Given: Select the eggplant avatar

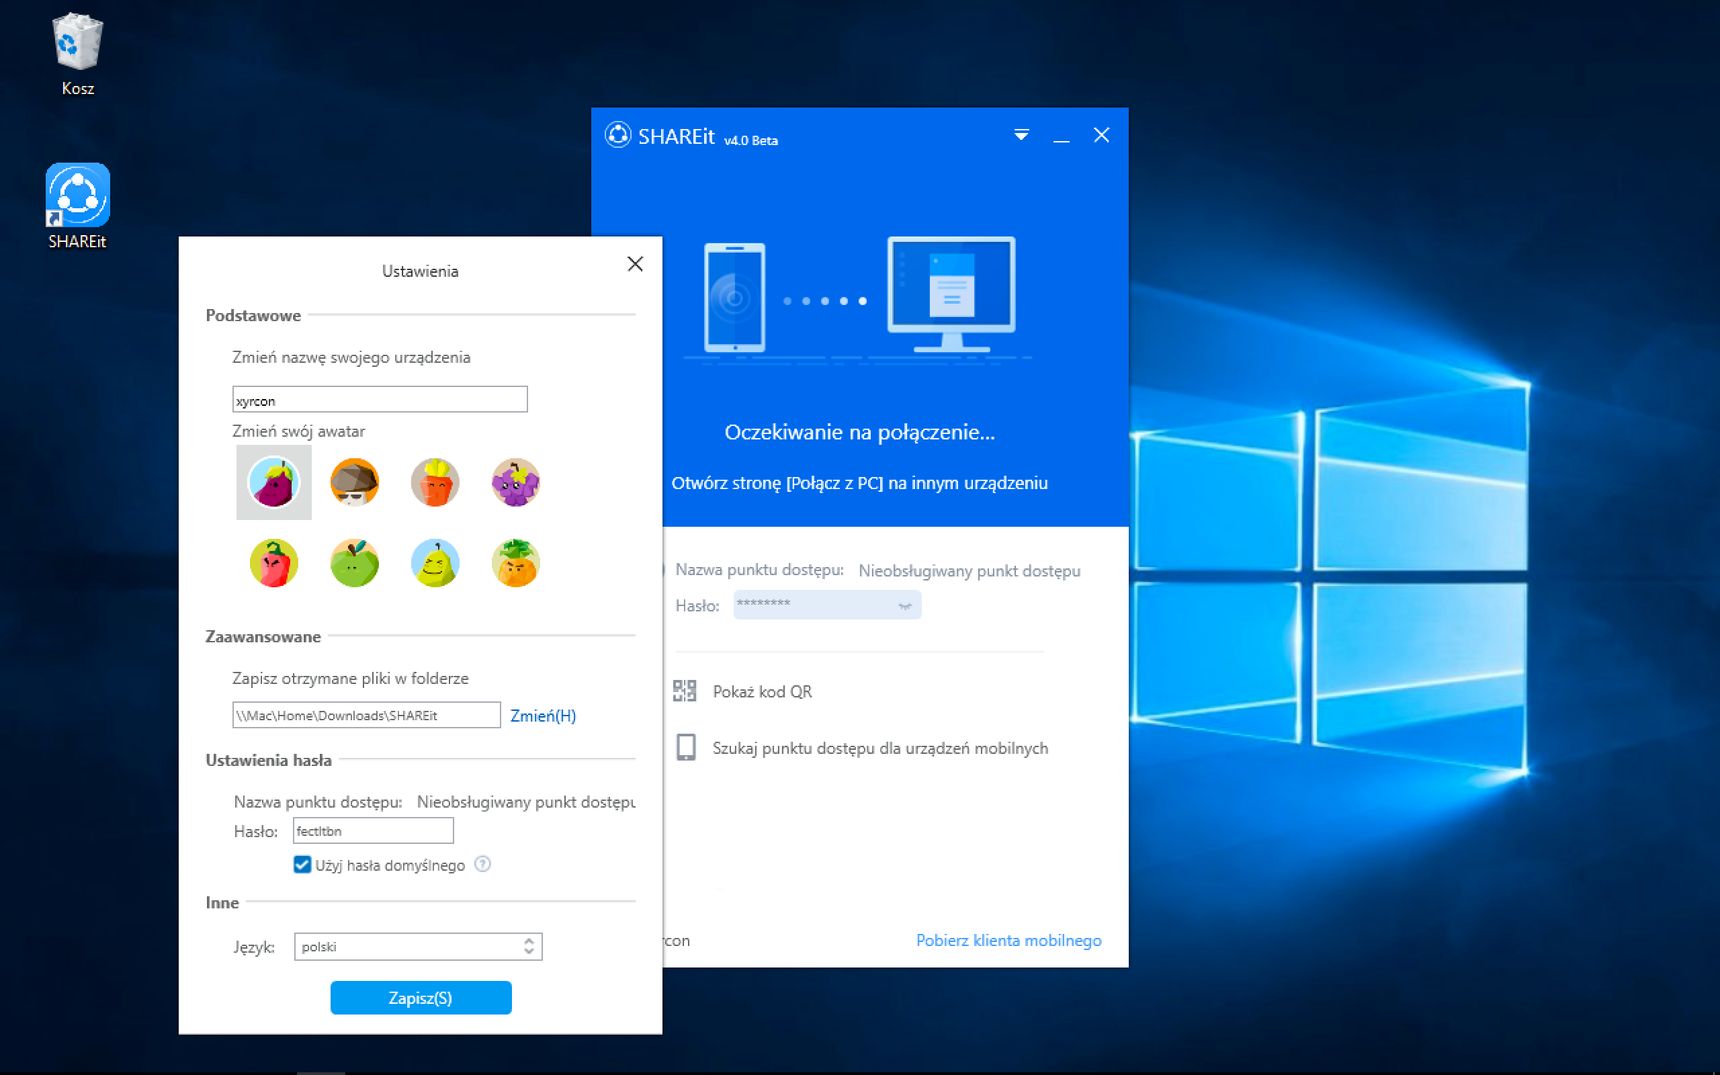Looking at the screenshot, I should (274, 483).
